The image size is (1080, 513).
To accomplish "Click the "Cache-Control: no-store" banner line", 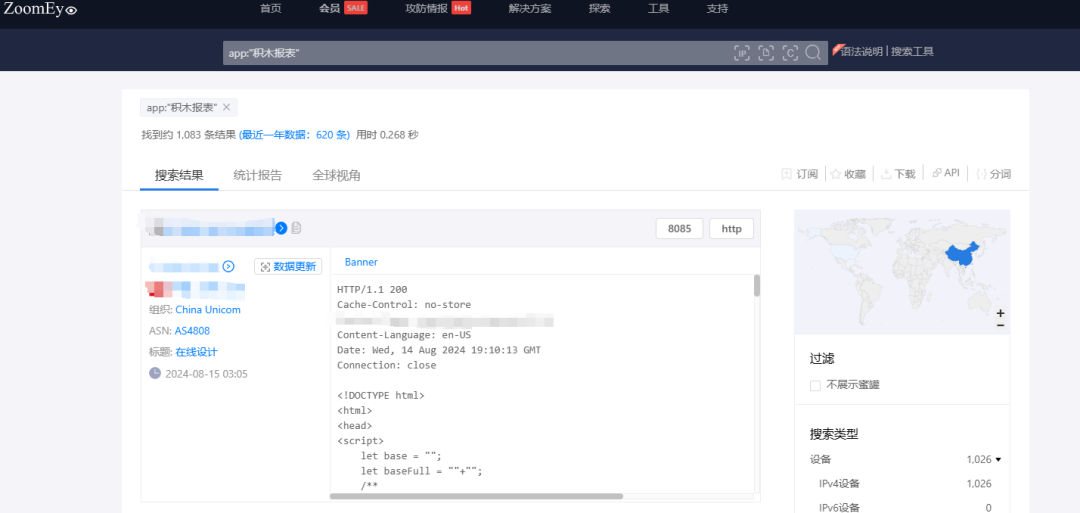I will [404, 304].
